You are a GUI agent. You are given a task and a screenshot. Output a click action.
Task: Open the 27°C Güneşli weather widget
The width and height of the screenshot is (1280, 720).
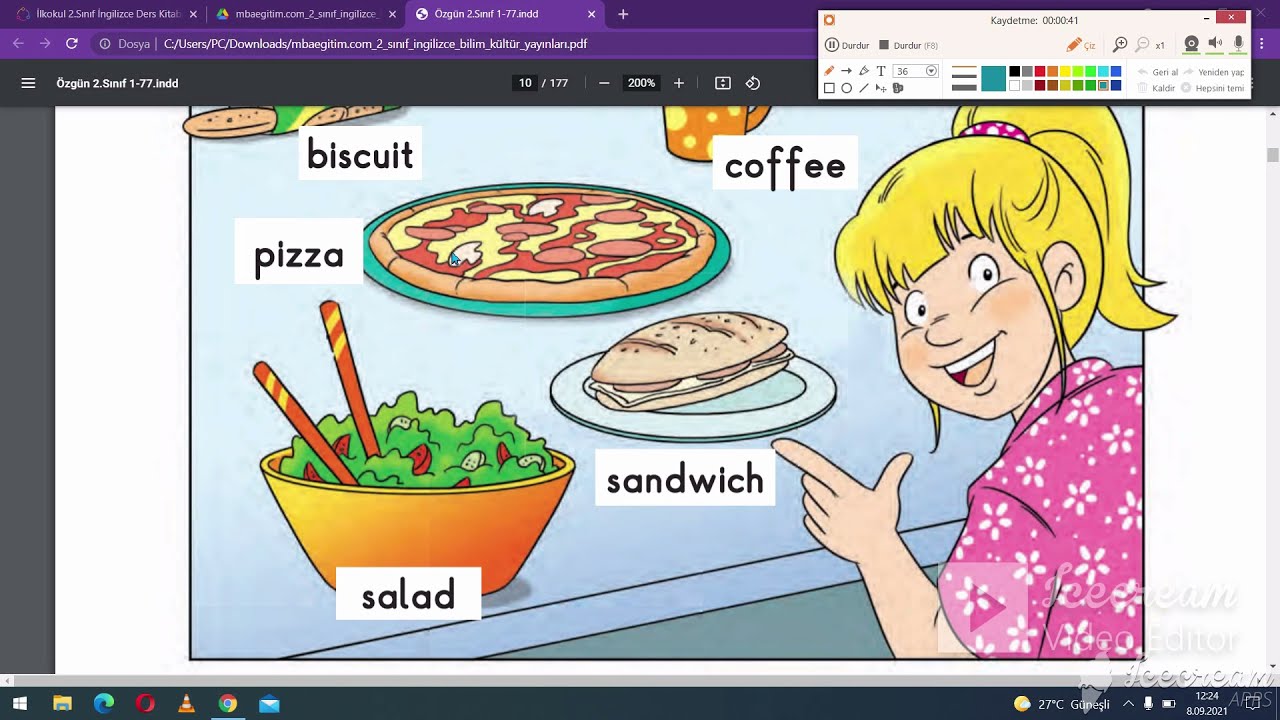point(1062,704)
